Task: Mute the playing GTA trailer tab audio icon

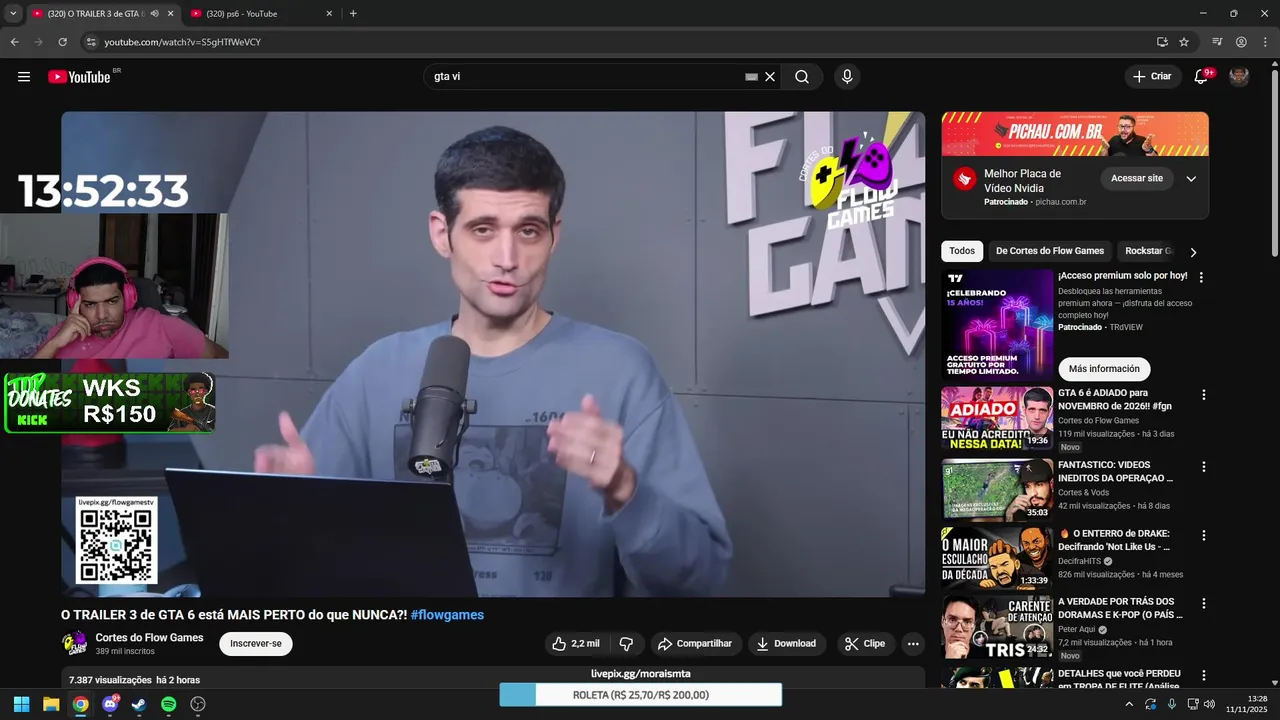Action: [x=154, y=14]
